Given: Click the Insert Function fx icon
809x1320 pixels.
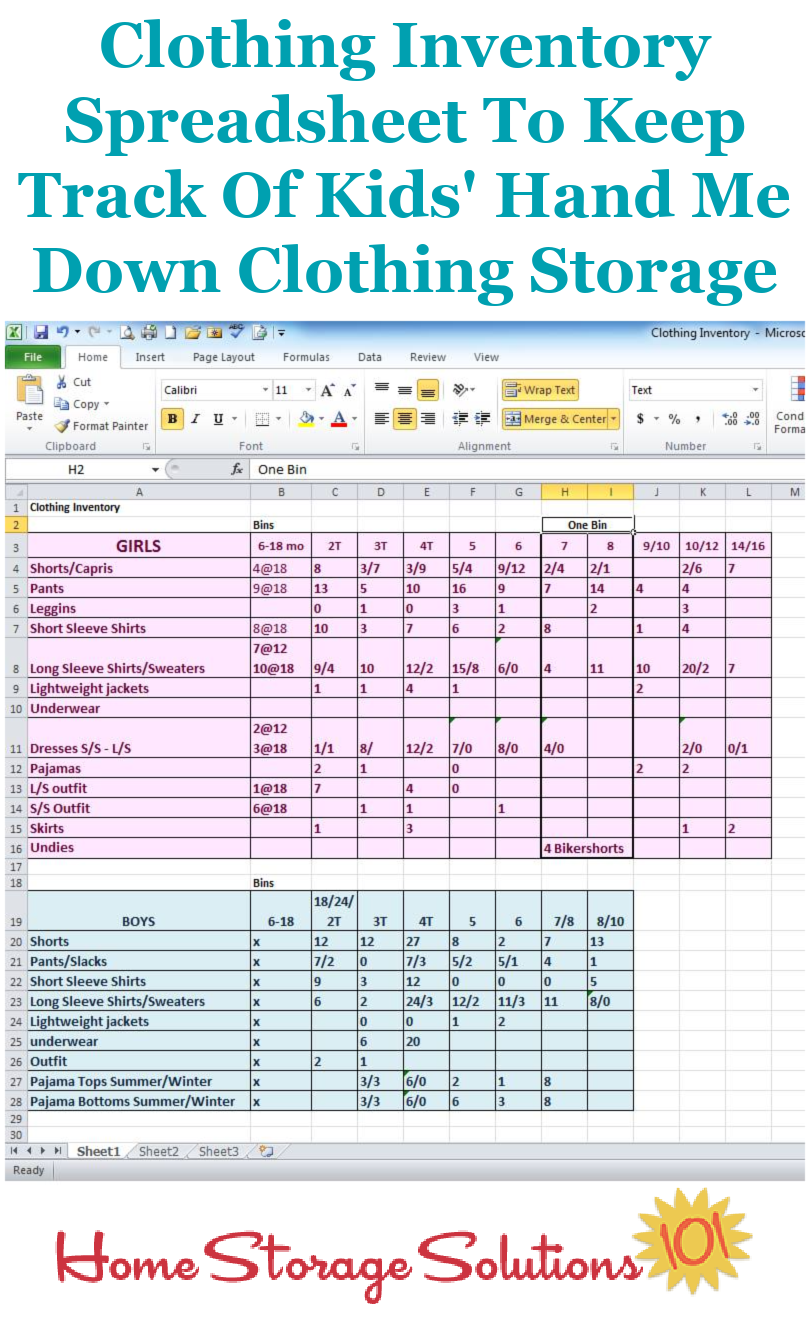Looking at the screenshot, I should pyautogui.click(x=237, y=469).
